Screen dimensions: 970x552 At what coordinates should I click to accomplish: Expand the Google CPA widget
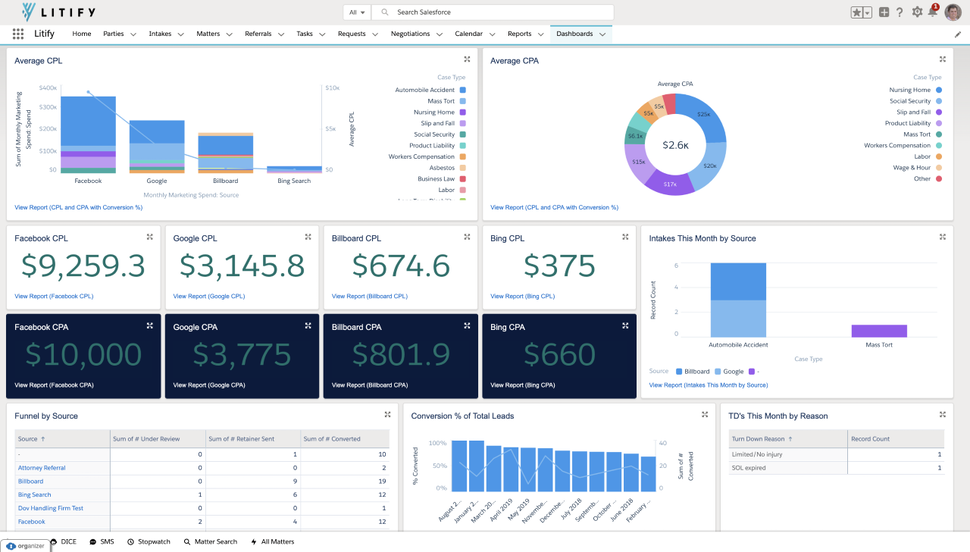(x=308, y=326)
